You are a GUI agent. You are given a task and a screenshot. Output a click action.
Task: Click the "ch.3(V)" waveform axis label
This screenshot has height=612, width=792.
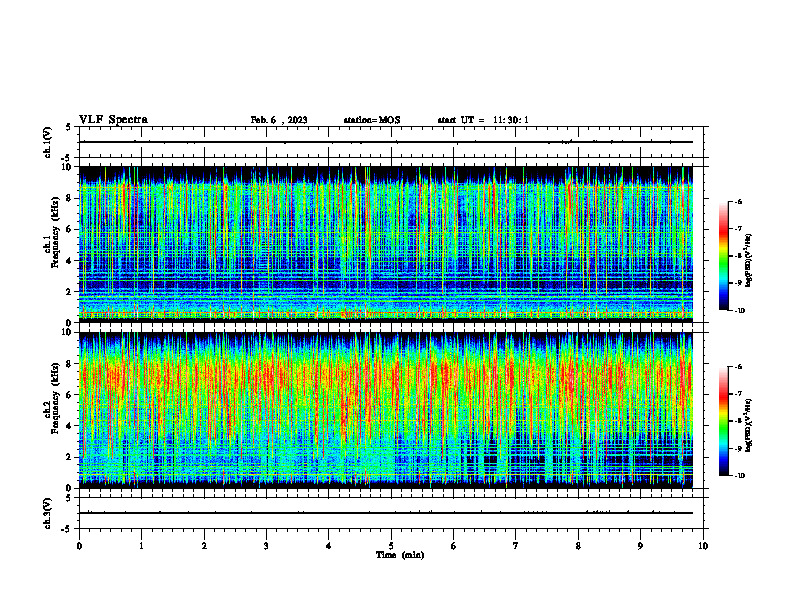click(x=47, y=513)
